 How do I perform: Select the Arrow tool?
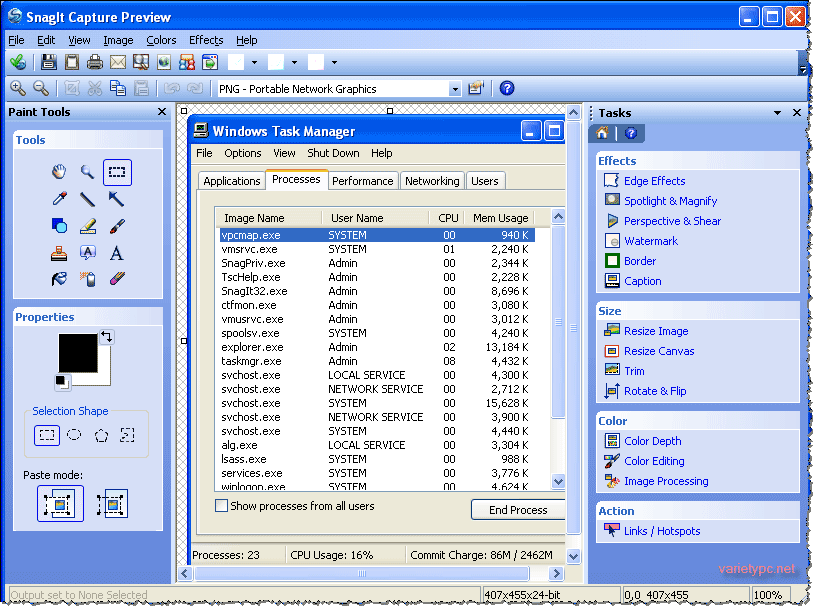point(116,199)
